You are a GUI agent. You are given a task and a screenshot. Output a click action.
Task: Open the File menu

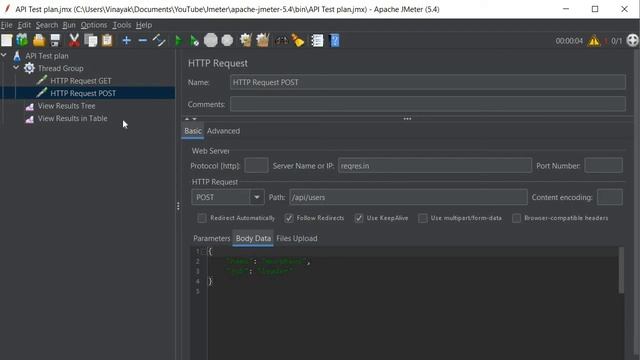click(7, 25)
